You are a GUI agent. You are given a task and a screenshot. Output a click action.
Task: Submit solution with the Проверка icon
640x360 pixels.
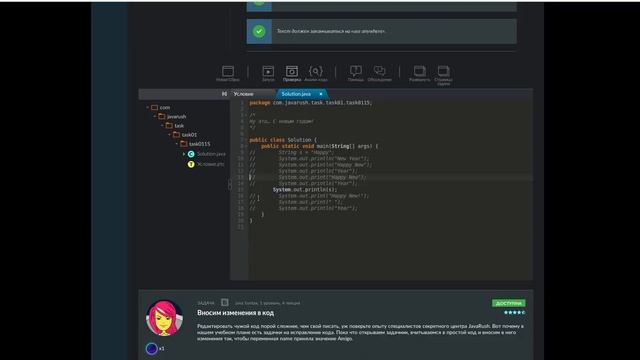point(292,72)
